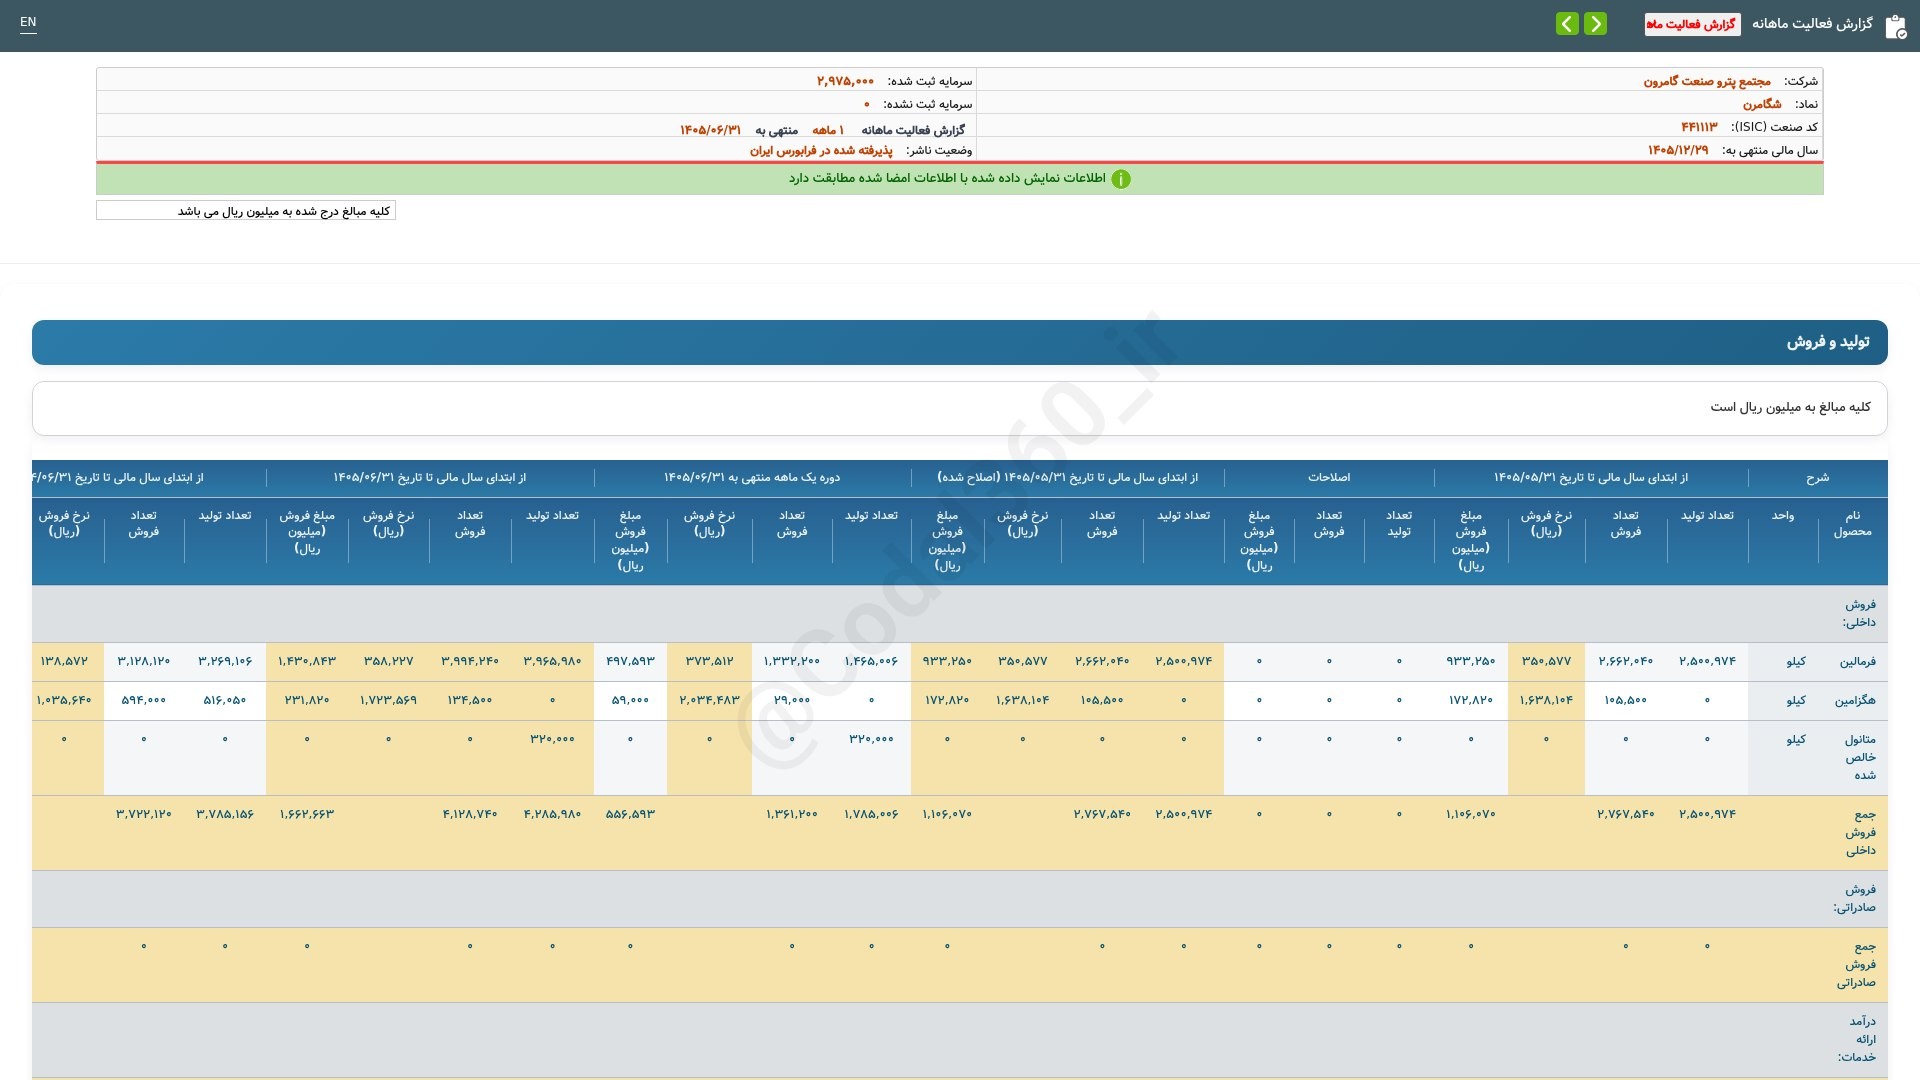Switch language with EN link
The image size is (1920, 1080).
(x=28, y=22)
